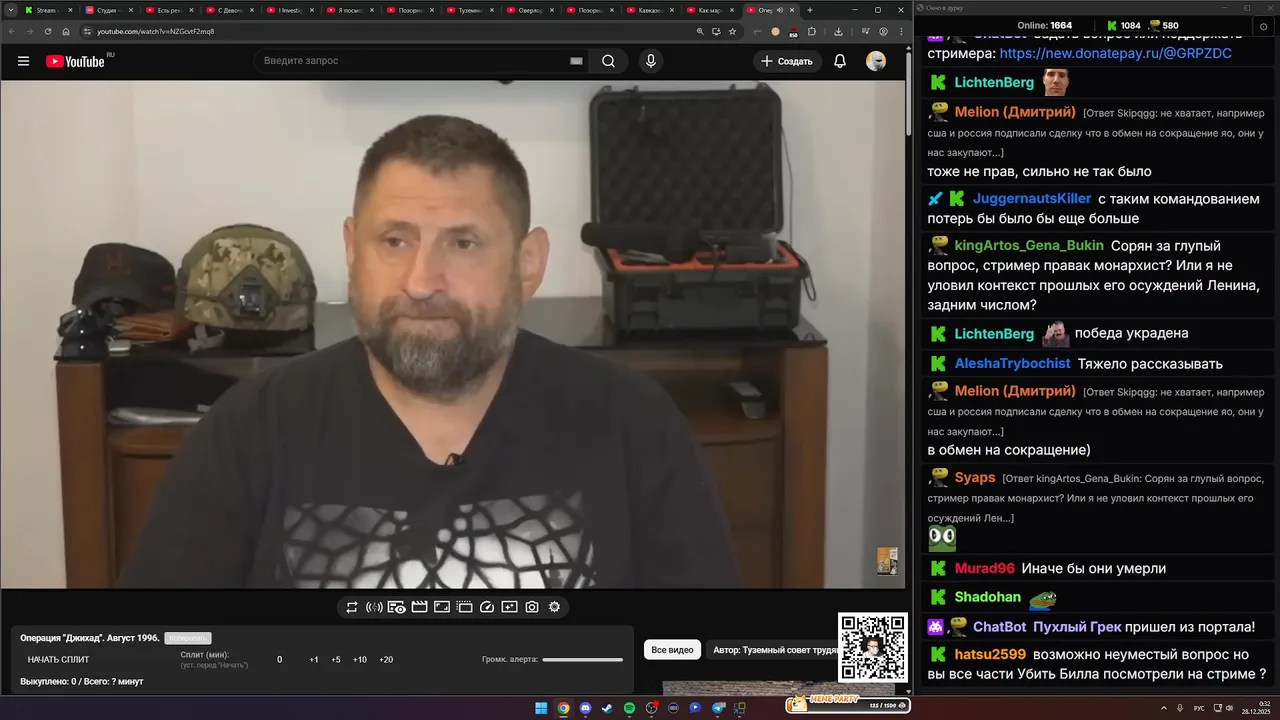Switch to the 'Студия' browser tab

(x=107, y=10)
